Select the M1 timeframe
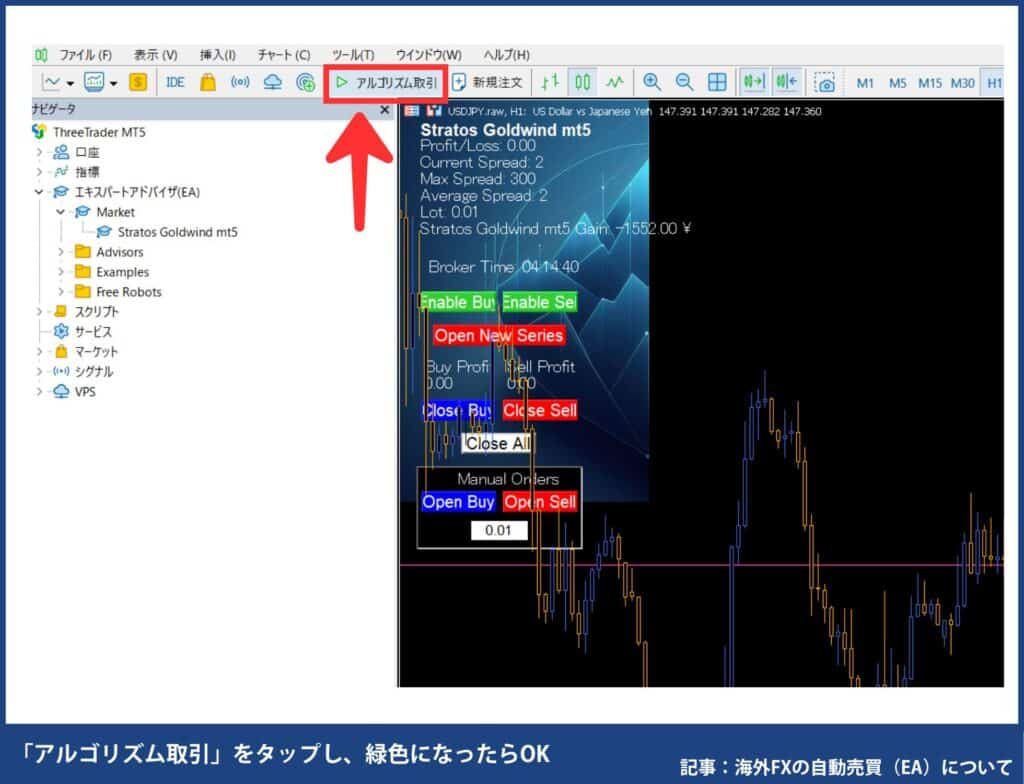 865,83
